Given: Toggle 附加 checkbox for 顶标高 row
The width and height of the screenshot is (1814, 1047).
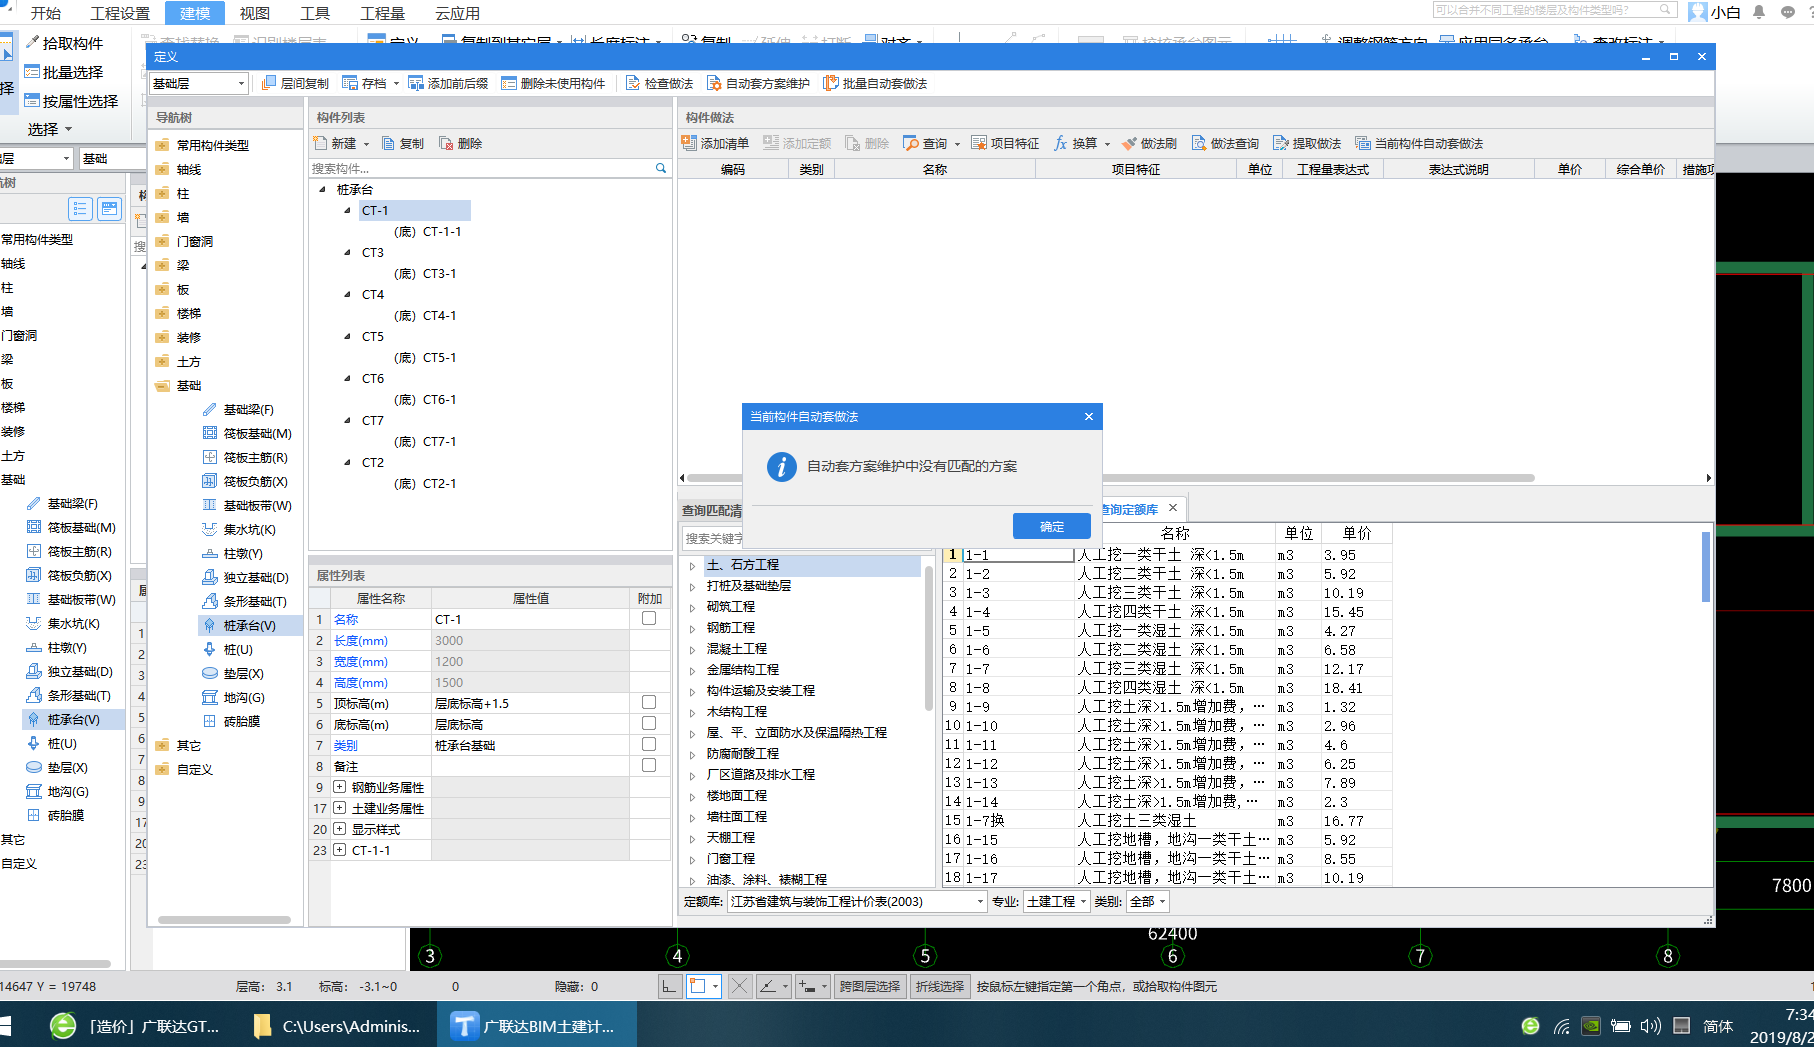Looking at the screenshot, I should point(649,702).
